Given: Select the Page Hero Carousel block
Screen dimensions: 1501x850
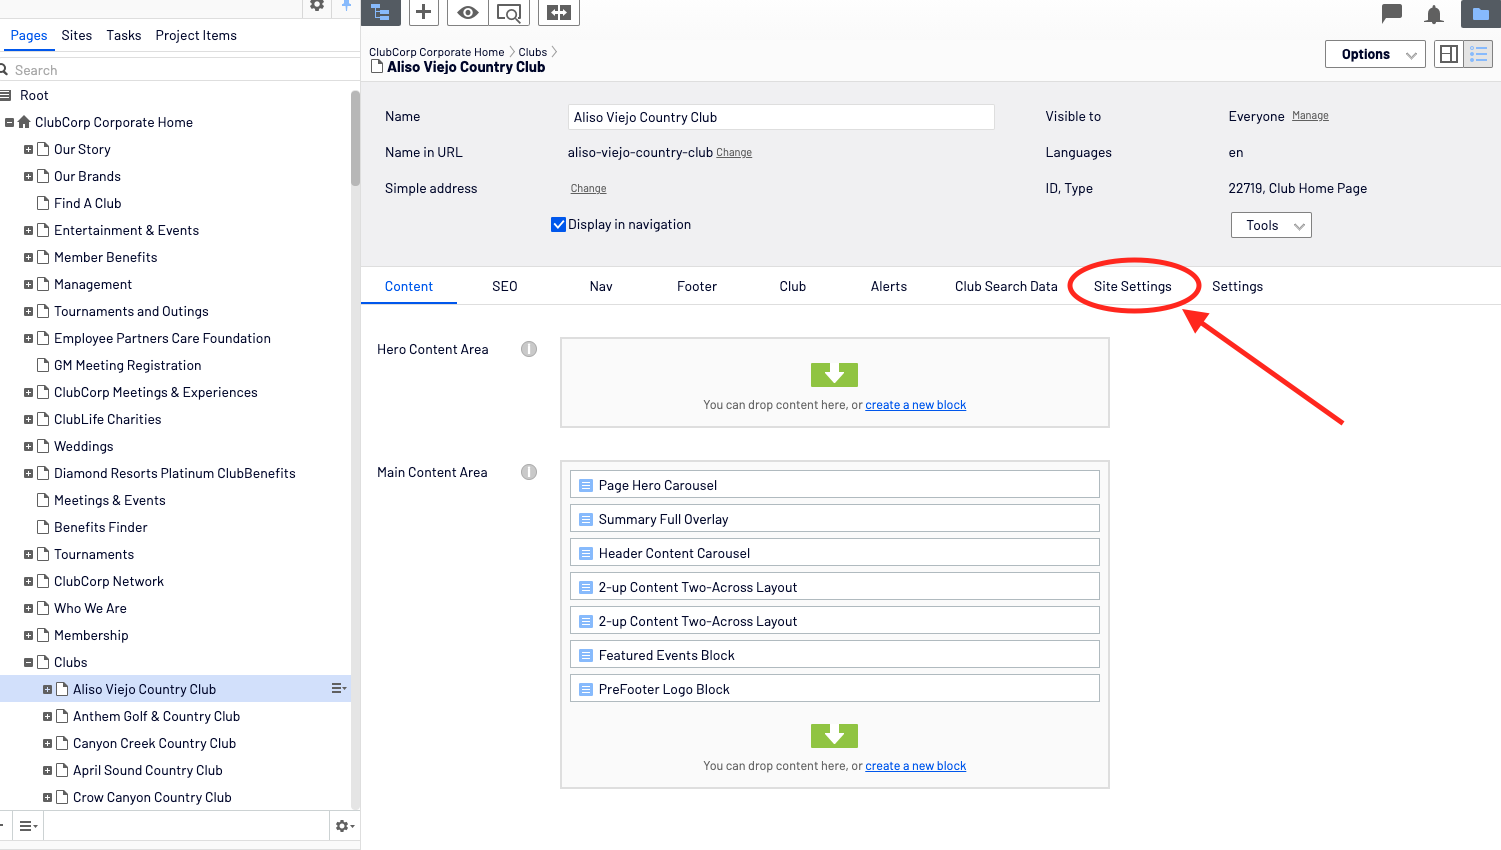Looking at the screenshot, I should pyautogui.click(x=835, y=485).
